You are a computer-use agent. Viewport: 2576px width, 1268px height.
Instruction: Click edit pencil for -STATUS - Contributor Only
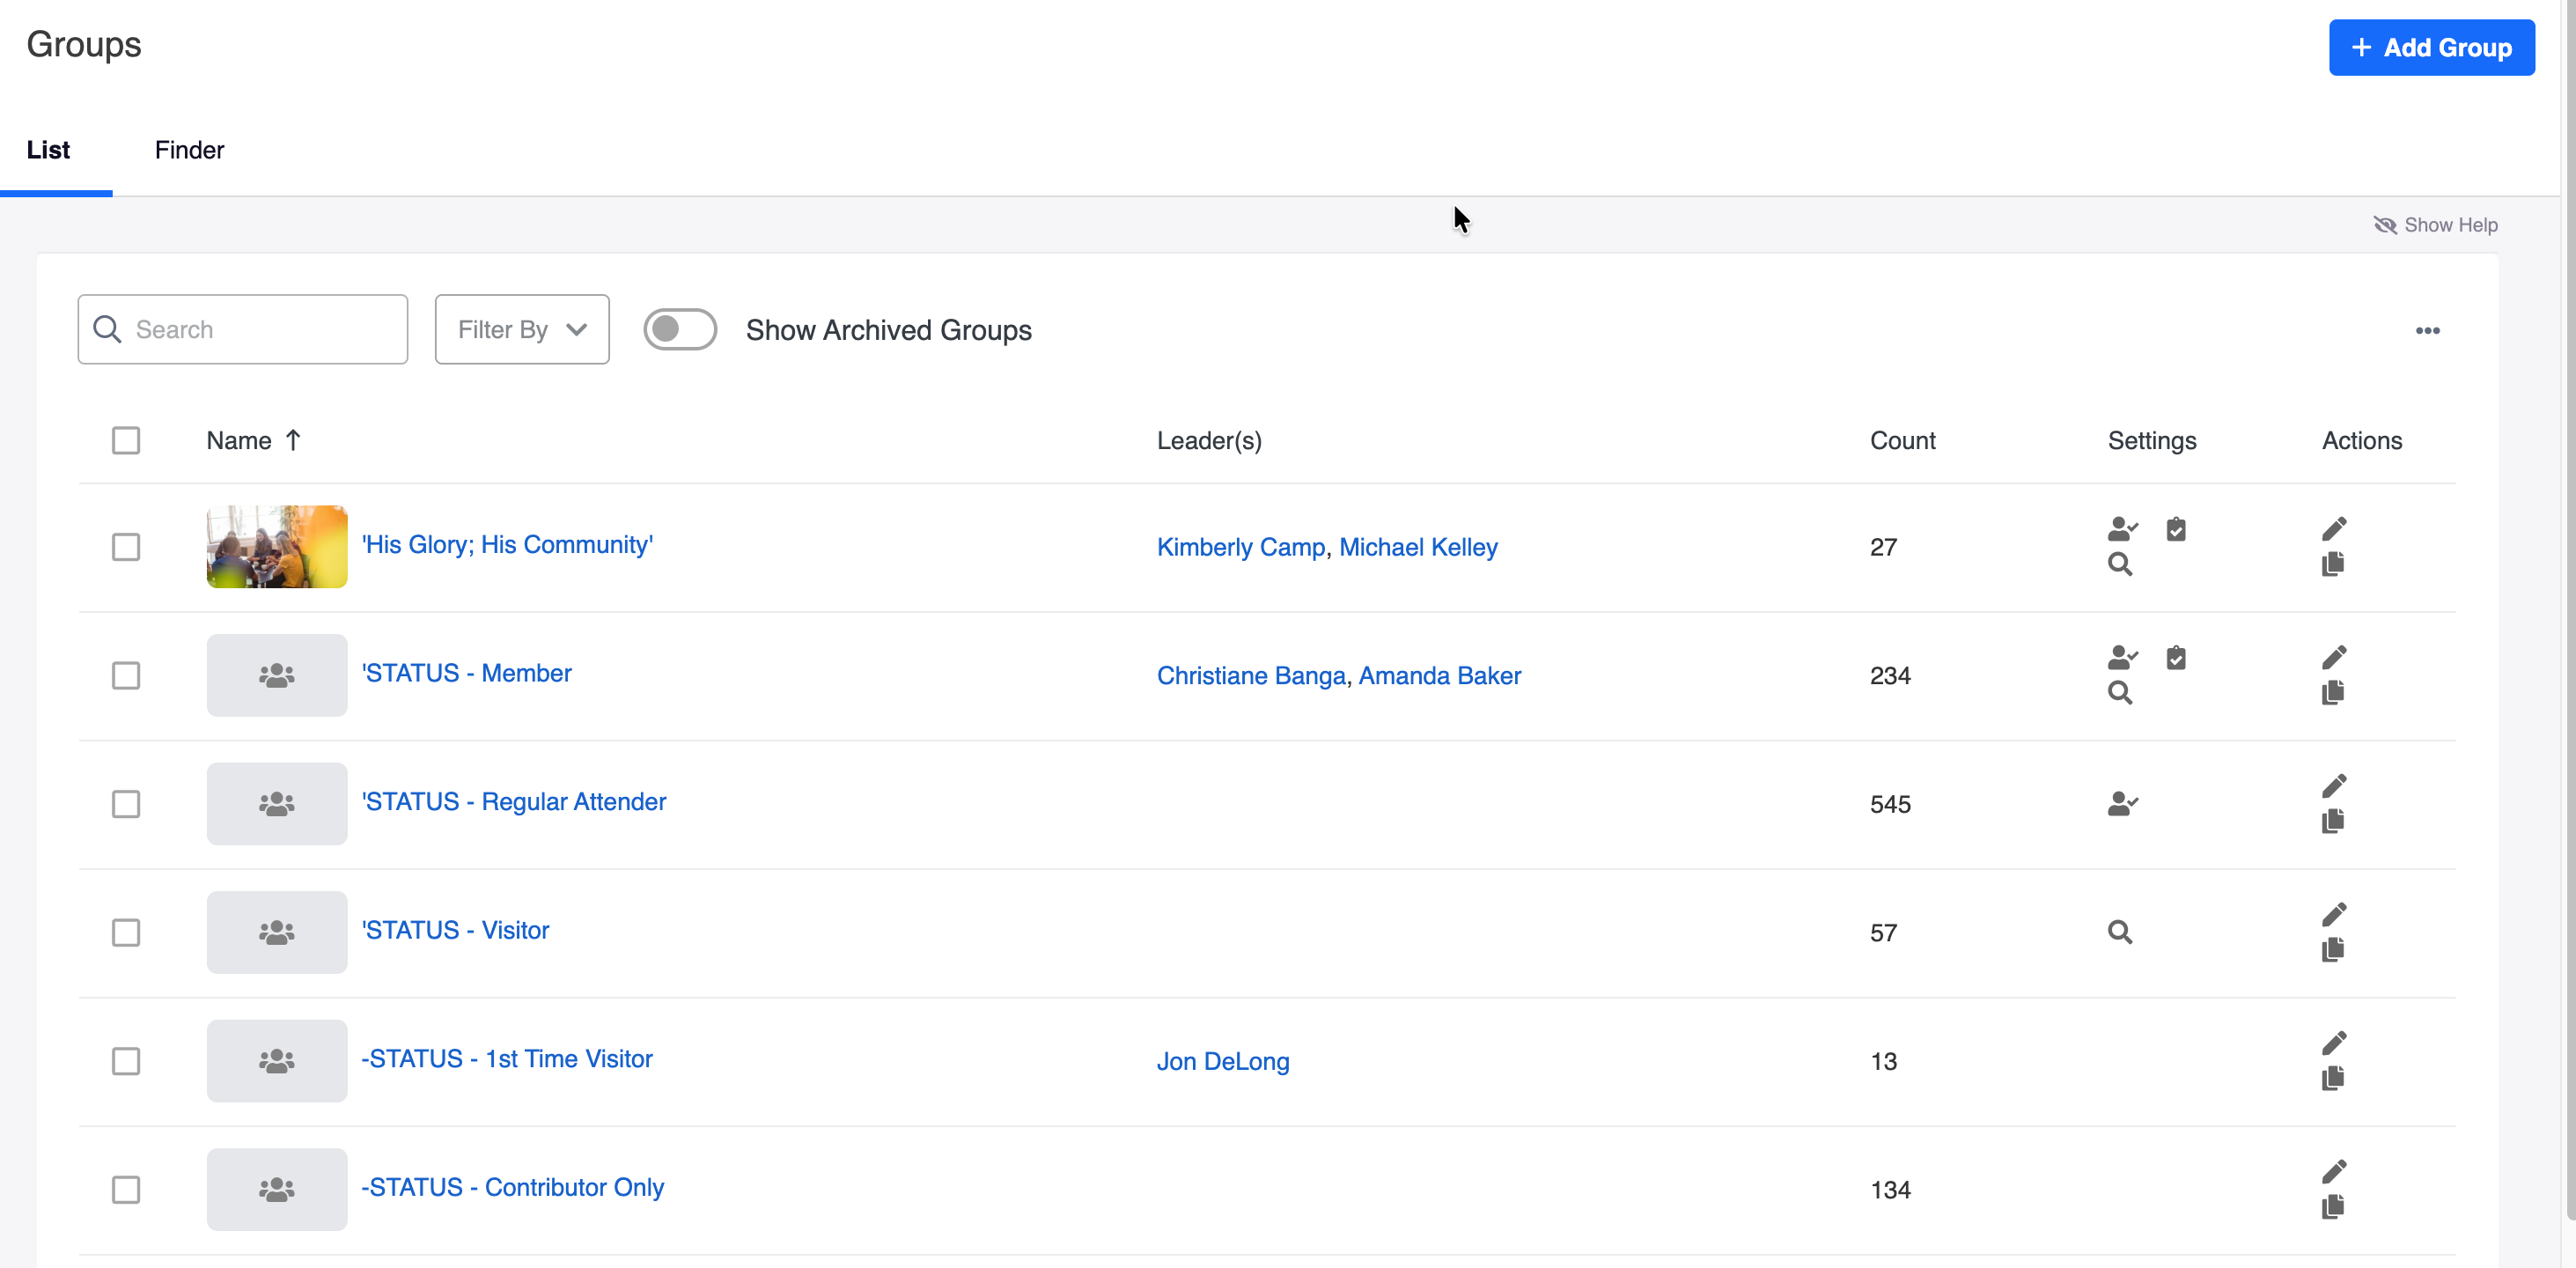click(x=2333, y=1171)
